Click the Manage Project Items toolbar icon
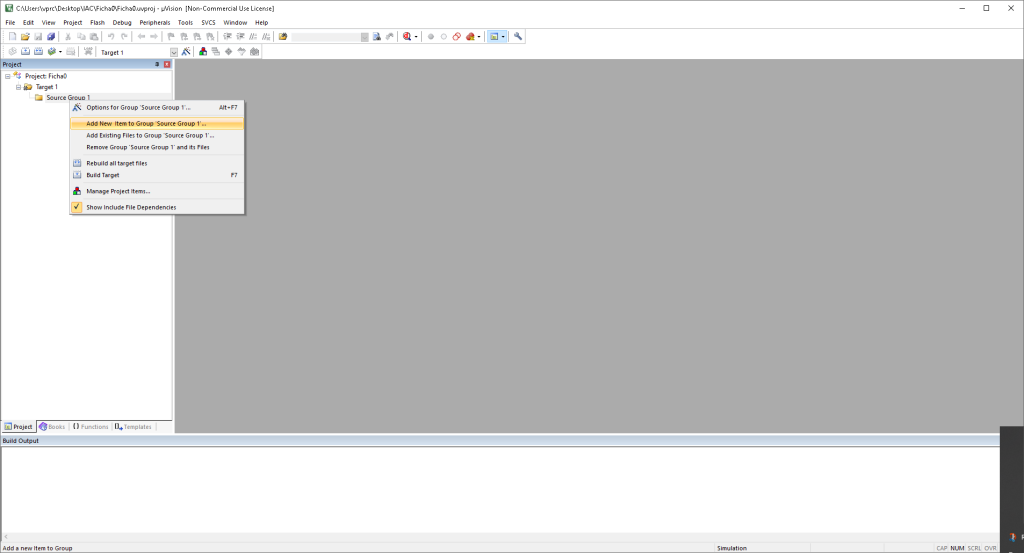Image resolution: width=1024 pixels, height=553 pixels. 203,51
